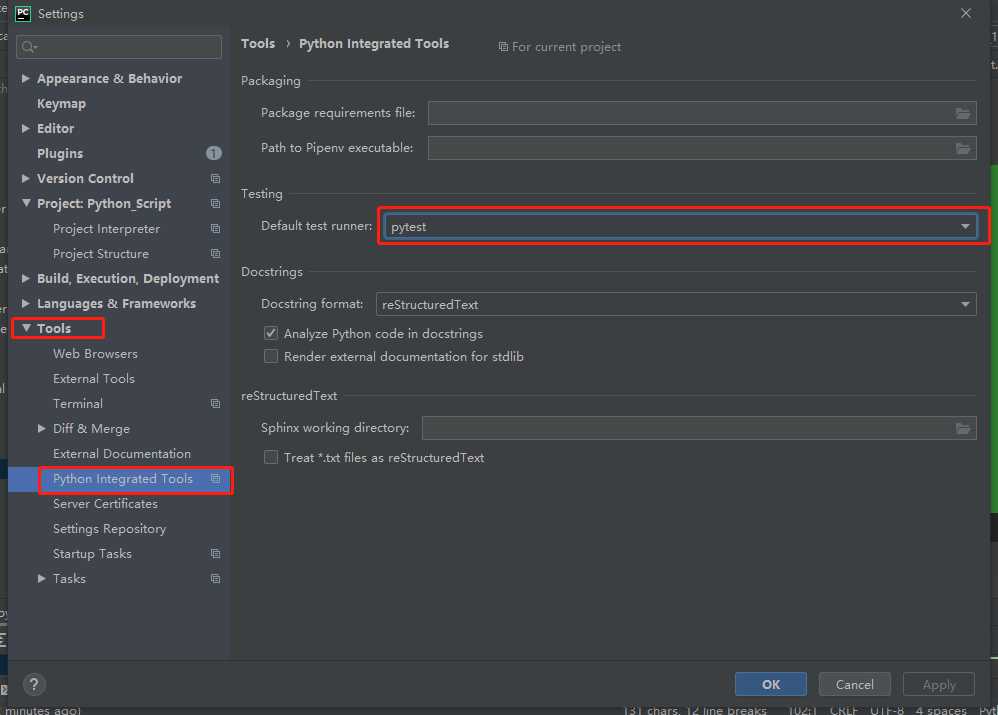This screenshot has width=998, height=715.
Task: Enable Render external documentation for stdlib
Action: click(x=271, y=357)
